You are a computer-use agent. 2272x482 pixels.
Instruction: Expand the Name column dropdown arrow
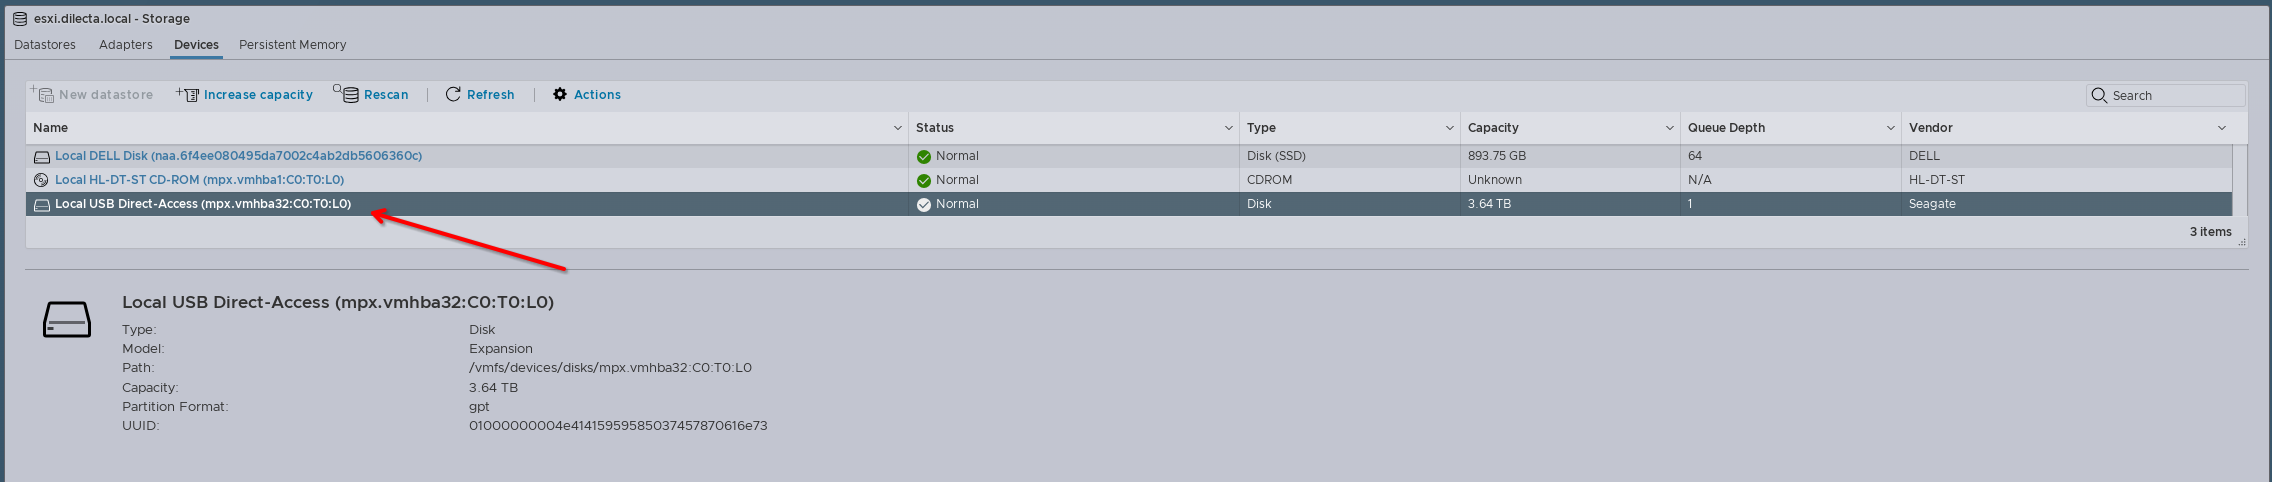coord(897,128)
